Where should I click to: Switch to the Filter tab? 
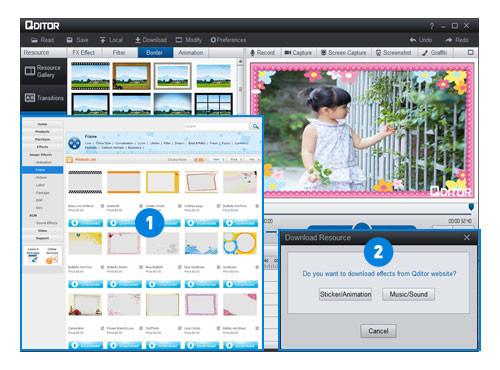tap(119, 53)
